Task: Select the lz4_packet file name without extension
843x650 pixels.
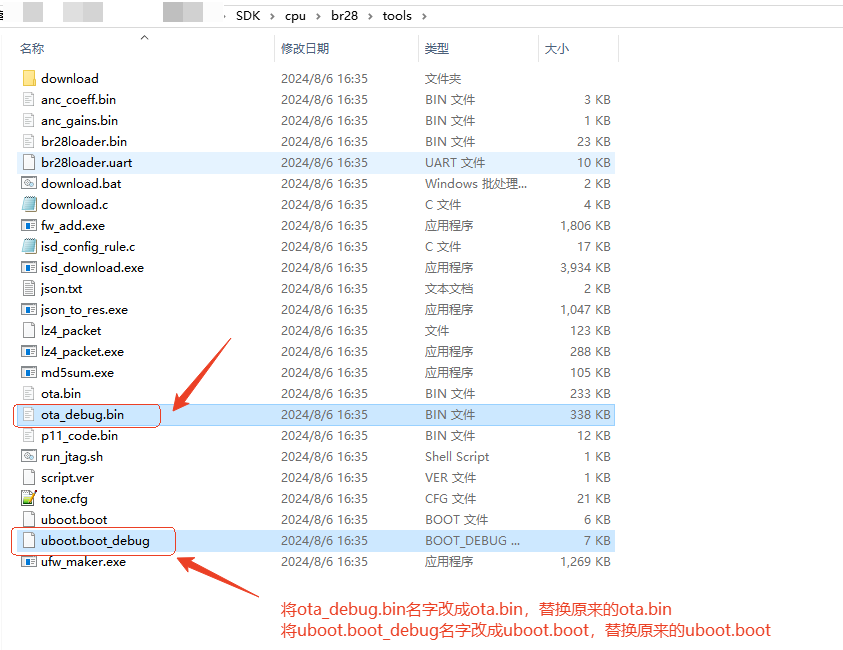Action: tap(71, 331)
